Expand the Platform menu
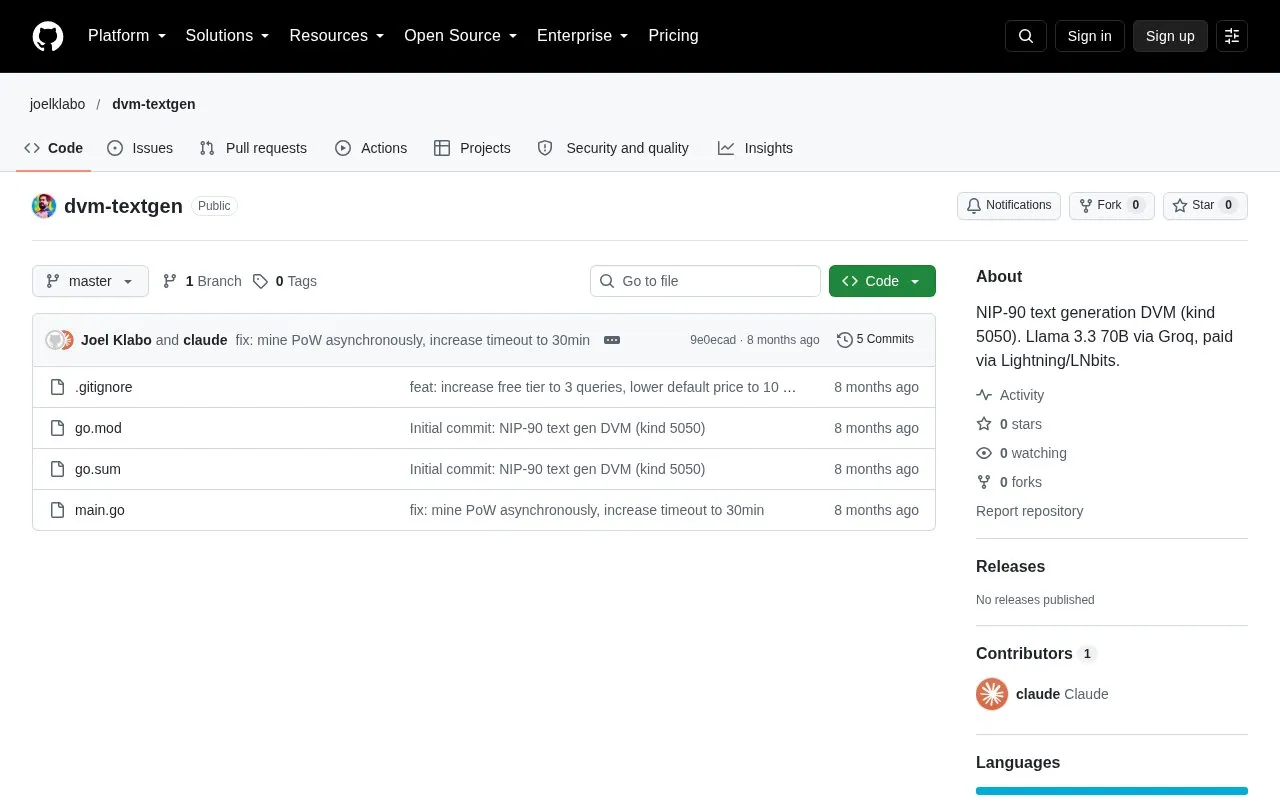This screenshot has height=800, width=1280. [127, 36]
